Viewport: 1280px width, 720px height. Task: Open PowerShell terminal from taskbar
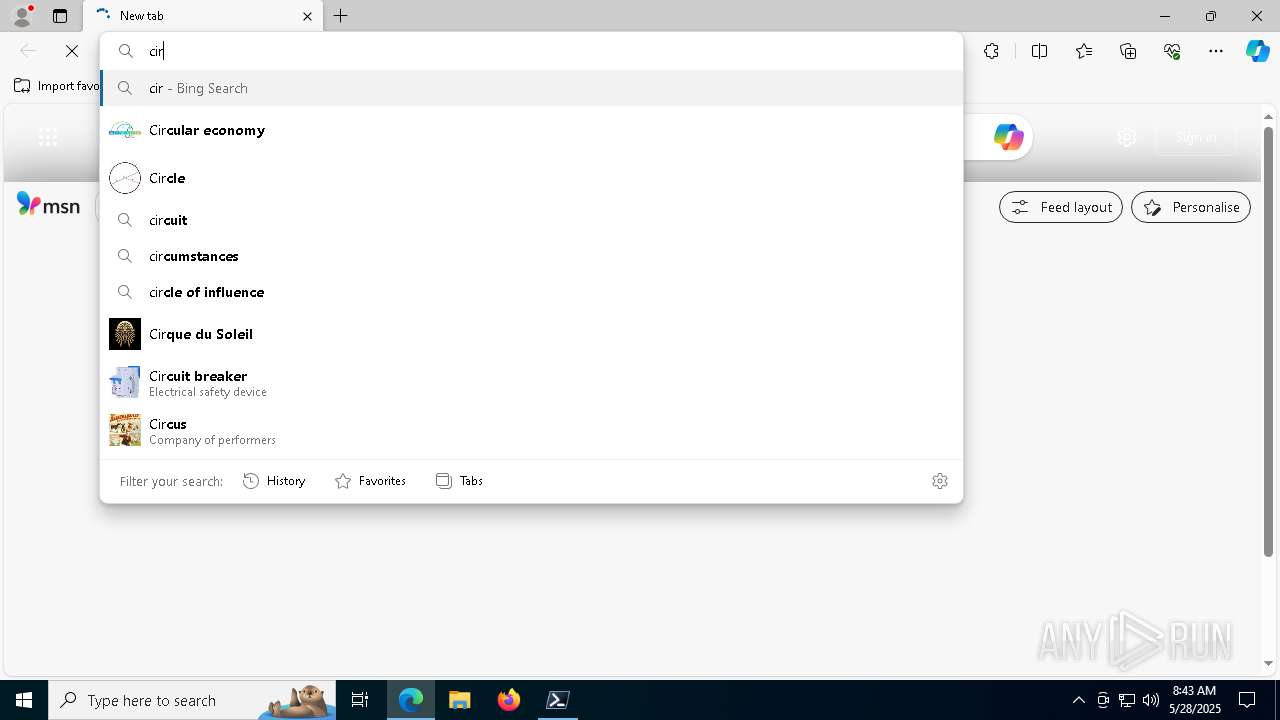(x=558, y=700)
